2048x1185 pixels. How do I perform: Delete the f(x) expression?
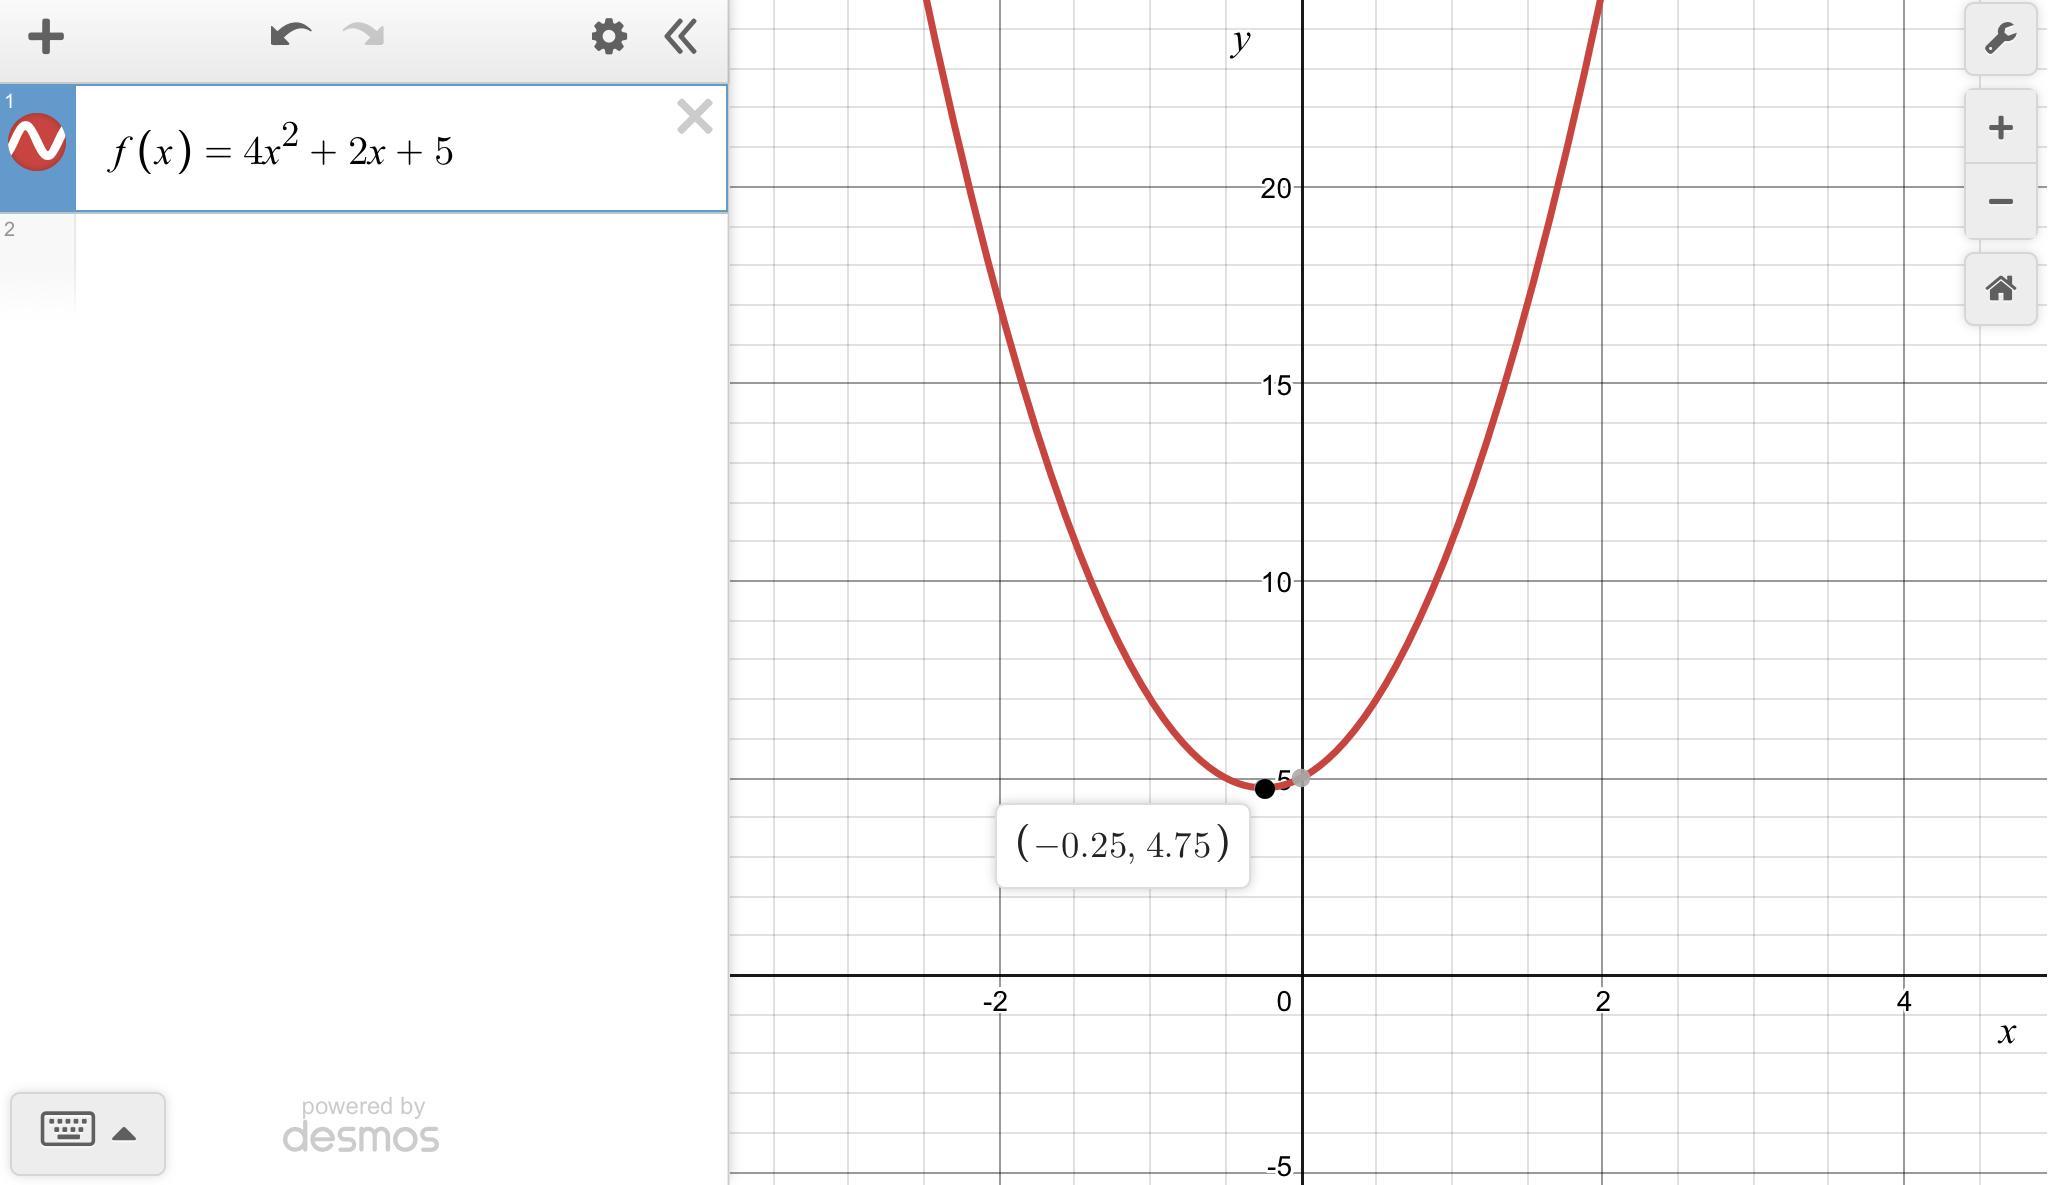(694, 117)
